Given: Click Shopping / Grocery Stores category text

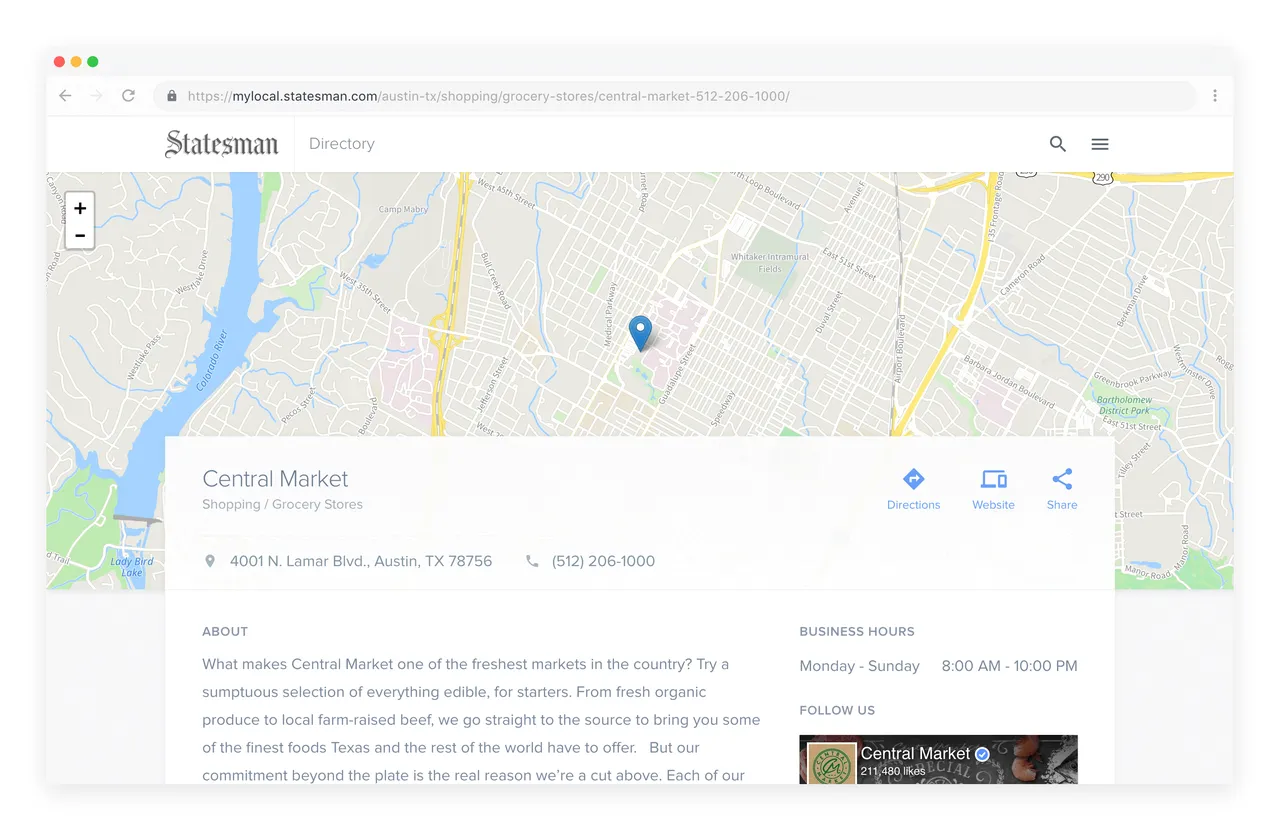Looking at the screenshot, I should pyautogui.click(x=282, y=504).
